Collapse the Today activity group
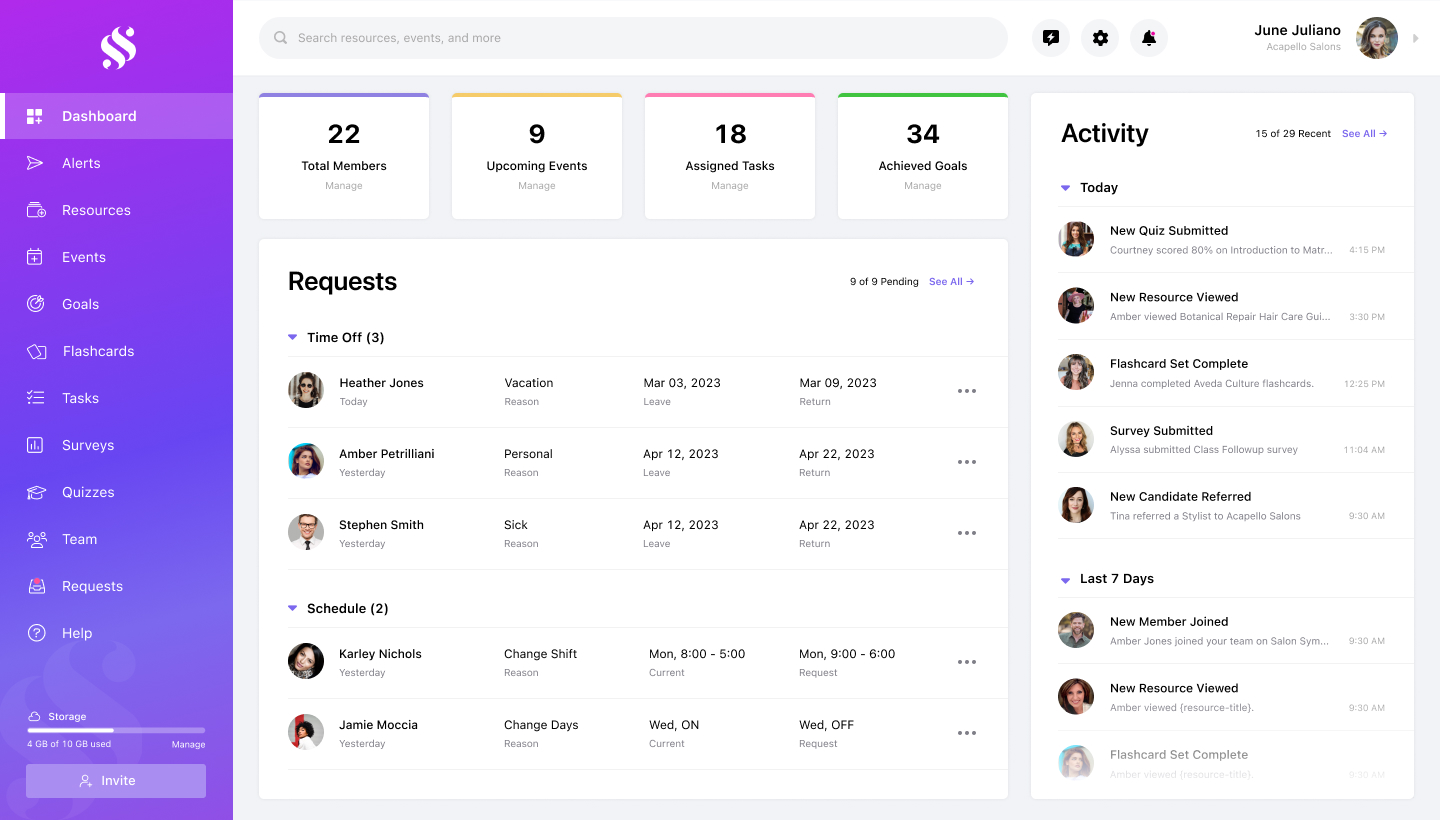The height and width of the screenshot is (820, 1440). [1065, 187]
